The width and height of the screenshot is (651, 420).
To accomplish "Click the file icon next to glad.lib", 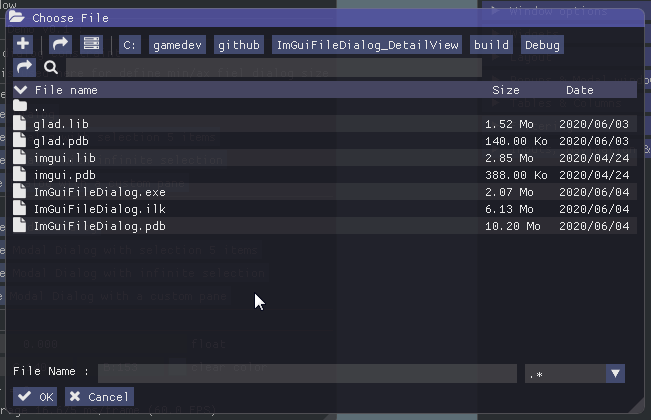I will click(20, 123).
